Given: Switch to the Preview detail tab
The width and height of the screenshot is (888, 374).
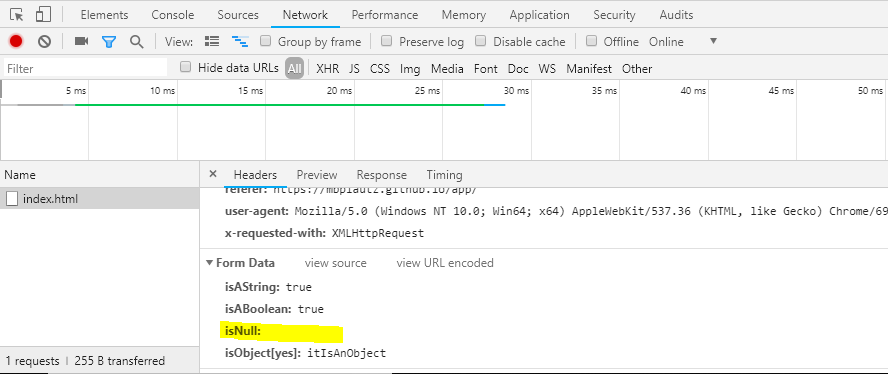Looking at the screenshot, I should click(317, 175).
